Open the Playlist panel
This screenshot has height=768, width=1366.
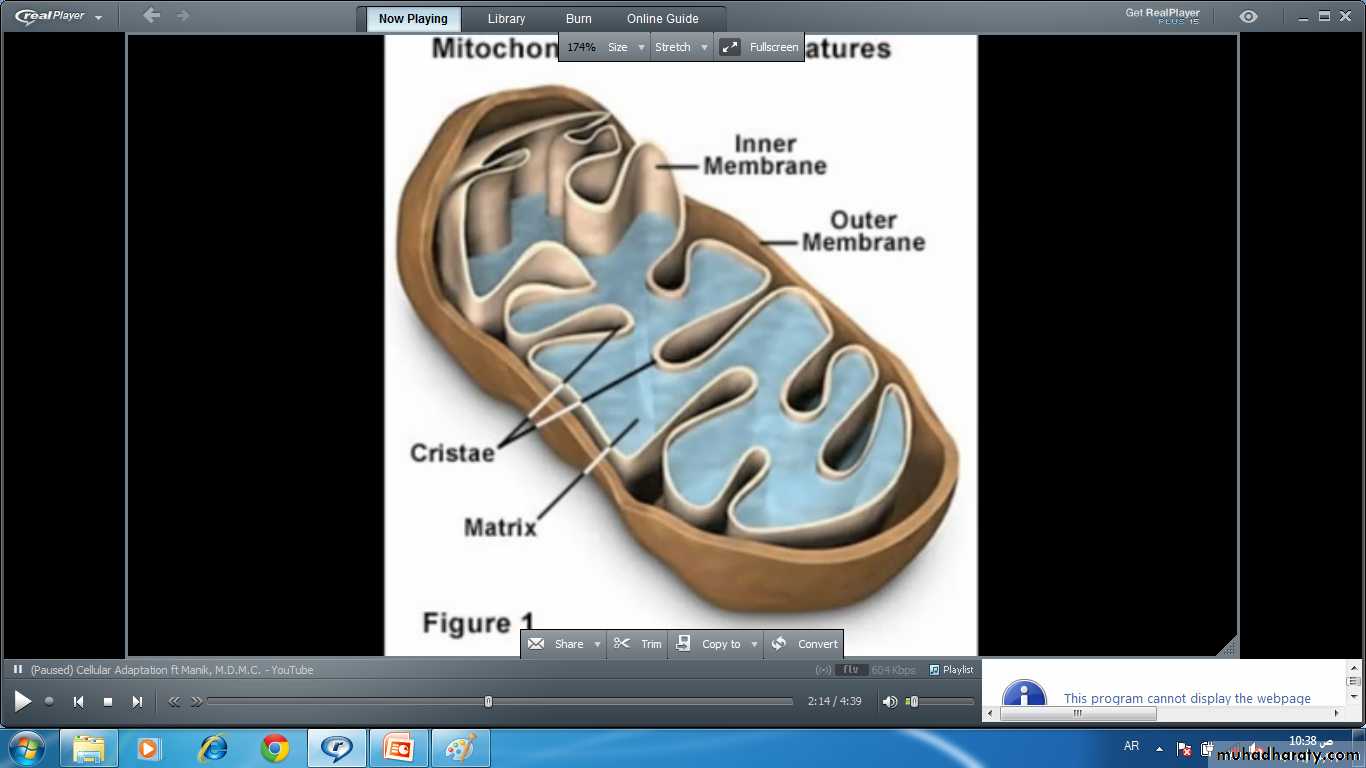point(951,670)
